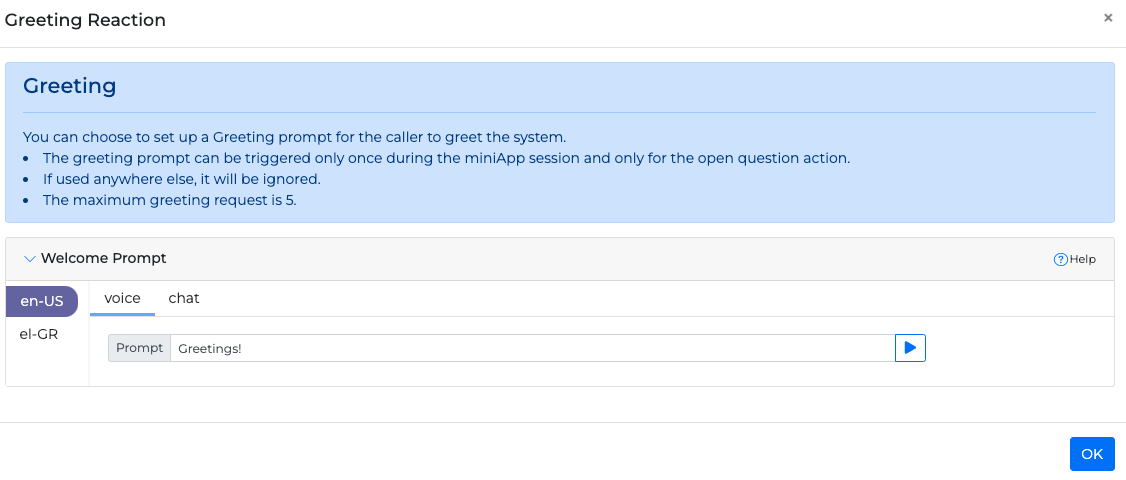
Task: Click the Help question mark icon
Action: pyautogui.click(x=1061, y=259)
